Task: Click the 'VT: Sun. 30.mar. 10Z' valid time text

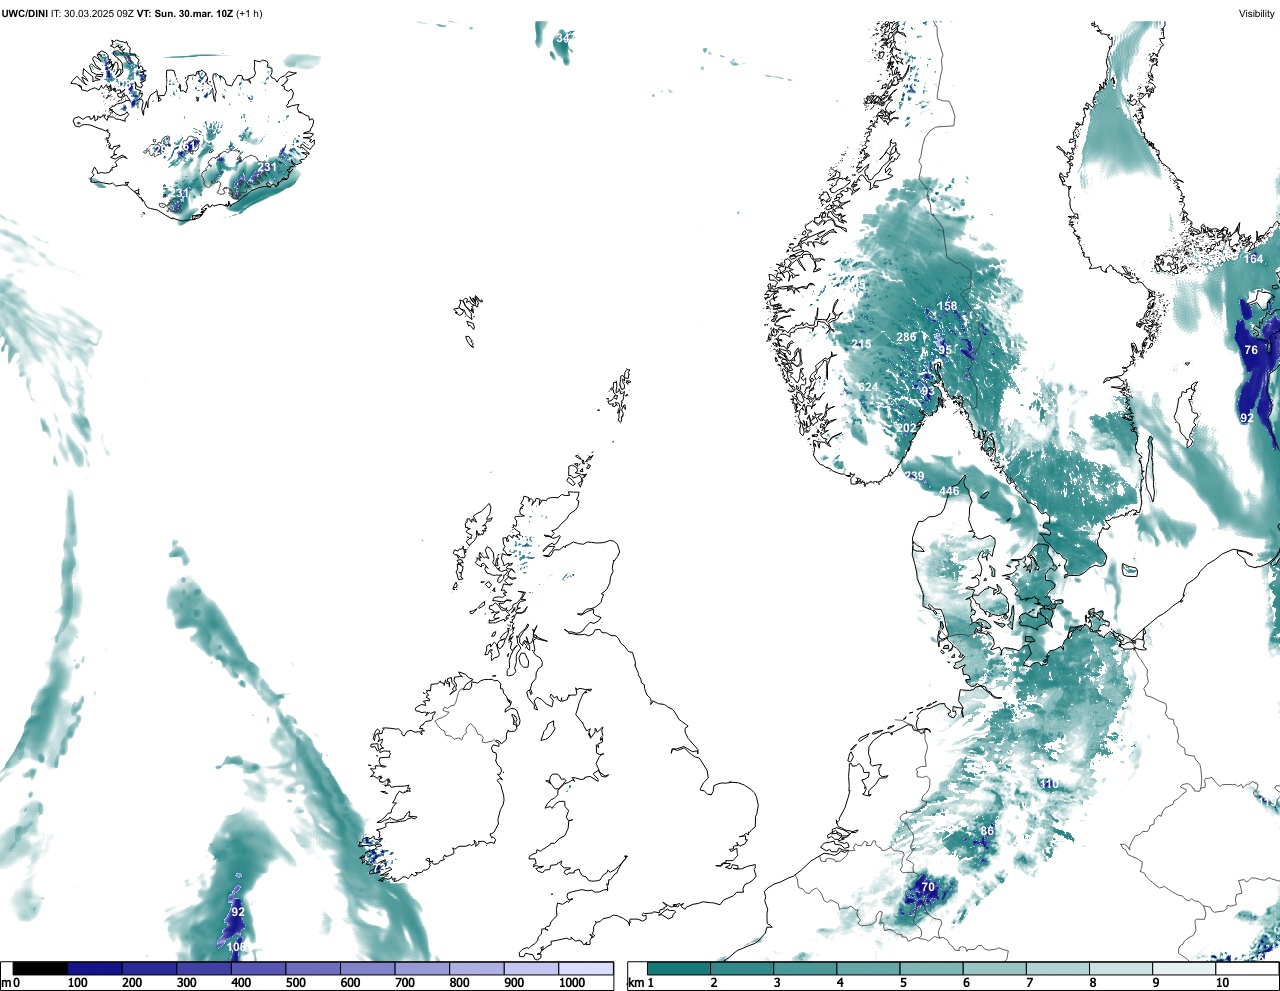Action: 184,14
